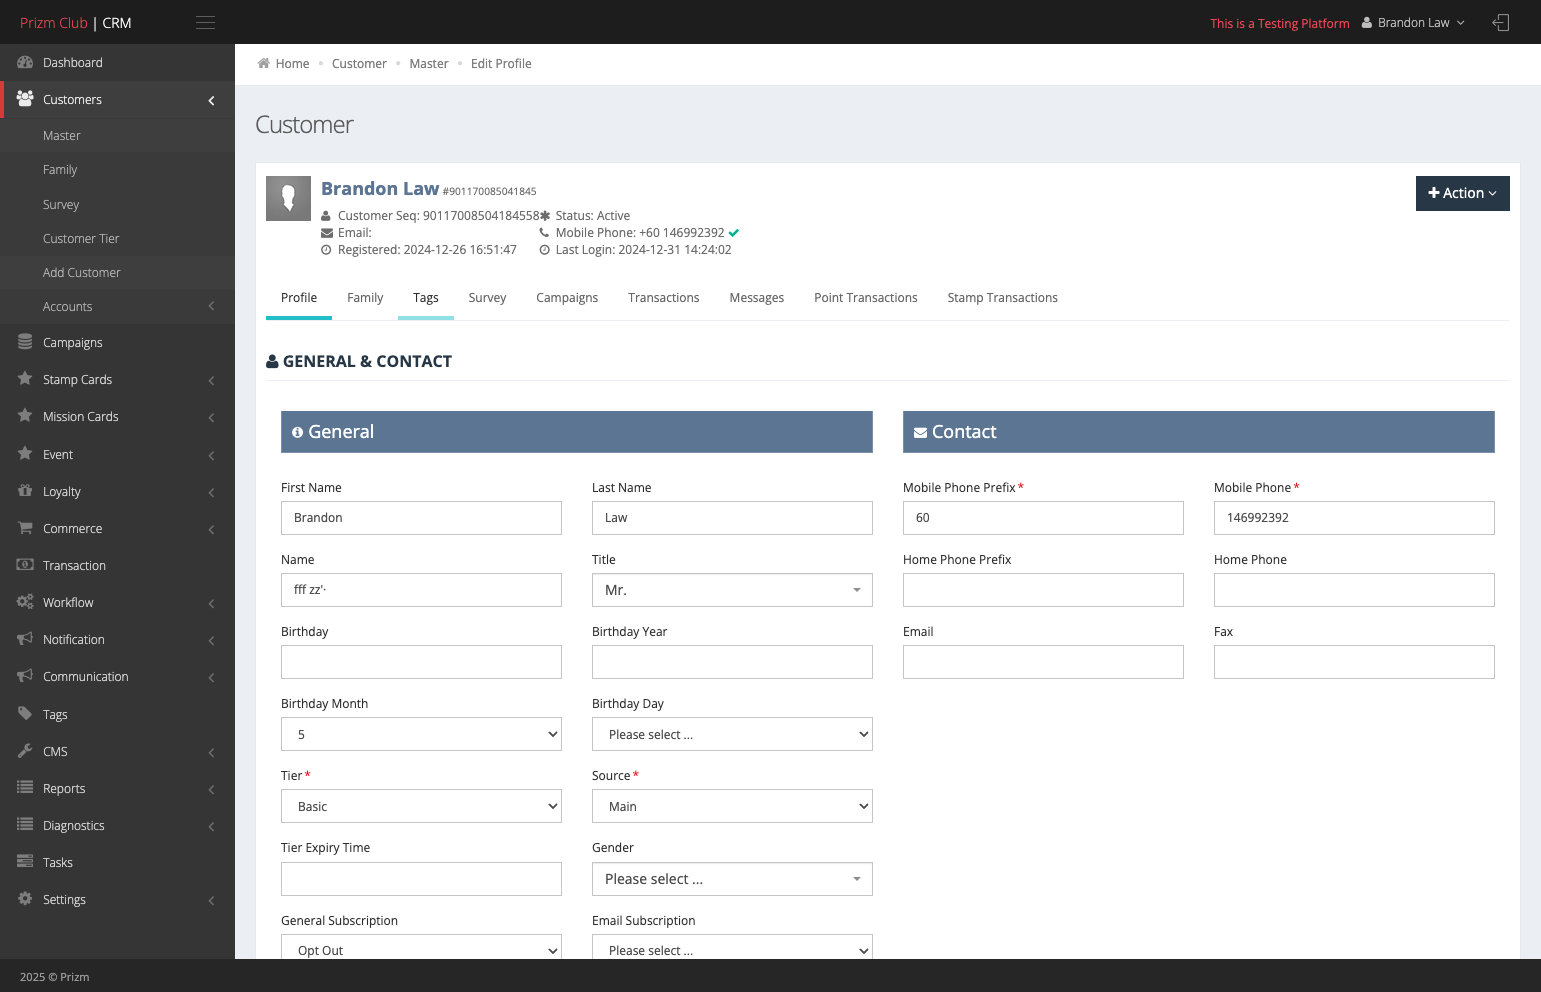Click the Master breadcrumb link
The image size is (1541, 992).
(429, 63)
